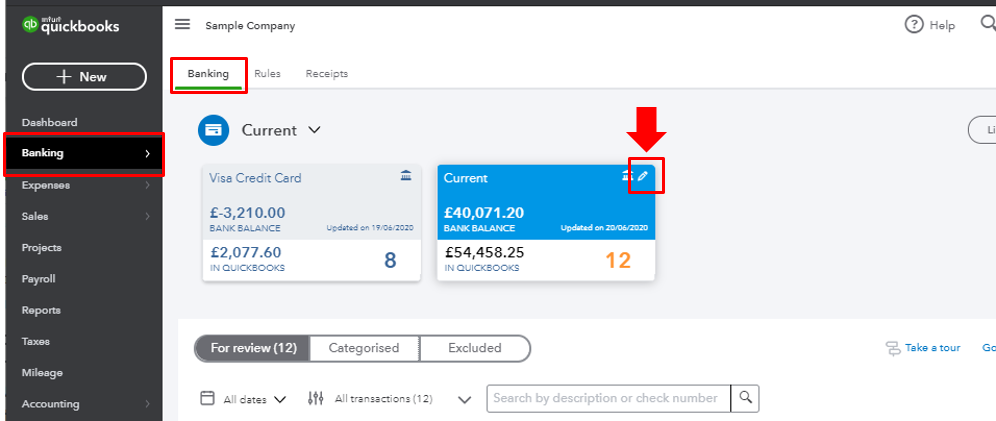Click the blue account card icon
This screenshot has width=996, height=421.
click(x=213, y=130)
